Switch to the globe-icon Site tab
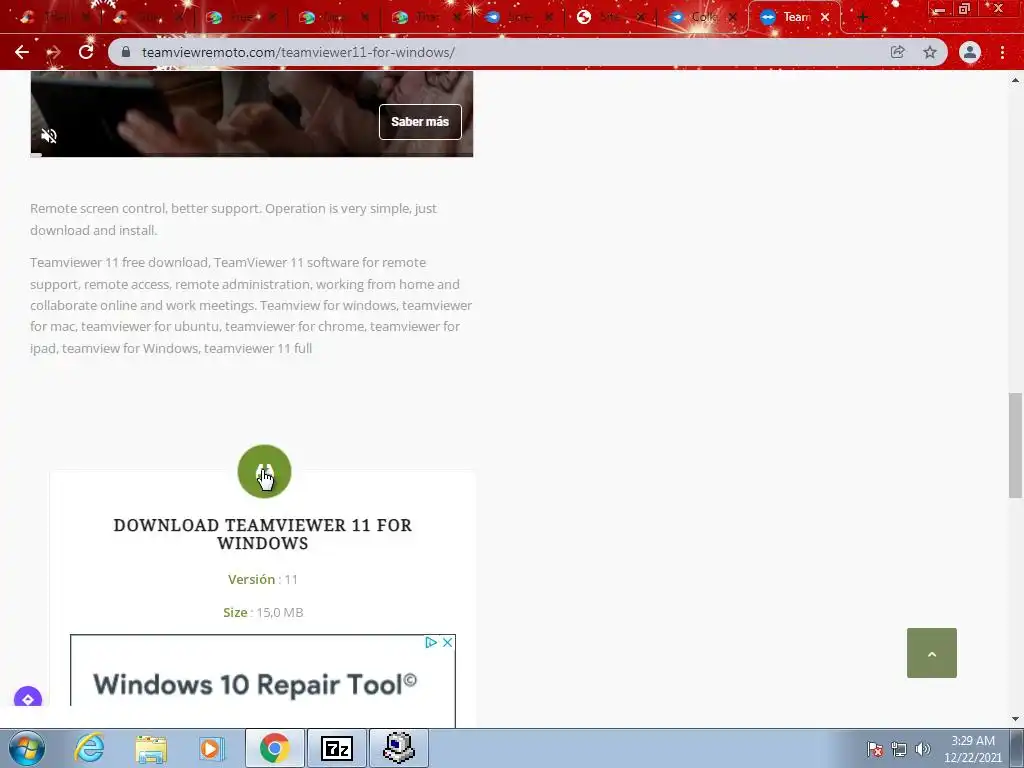 [x=609, y=18]
